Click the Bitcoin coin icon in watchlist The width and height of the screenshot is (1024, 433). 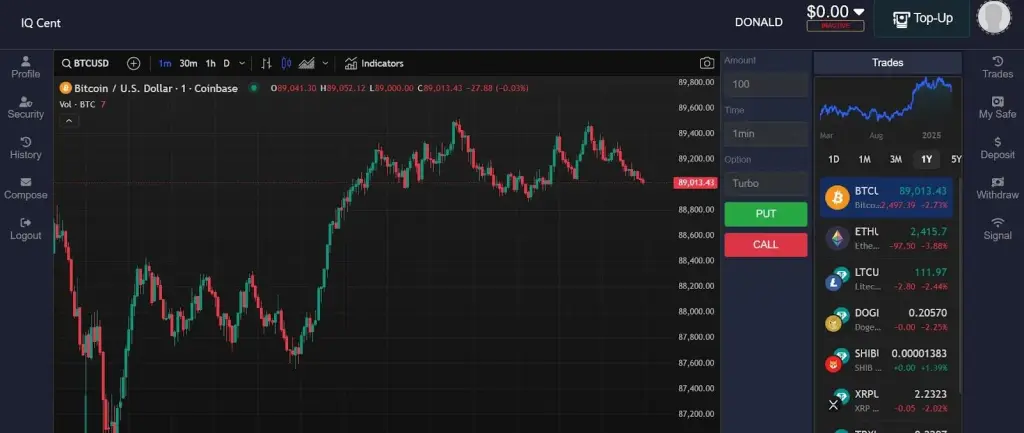[837, 197]
